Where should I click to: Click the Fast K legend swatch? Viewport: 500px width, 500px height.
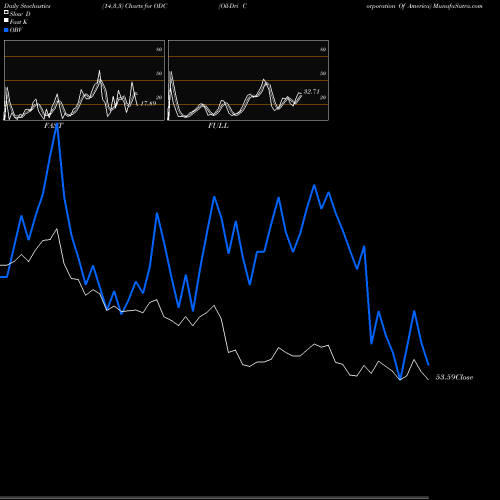pyautogui.click(x=6, y=21)
